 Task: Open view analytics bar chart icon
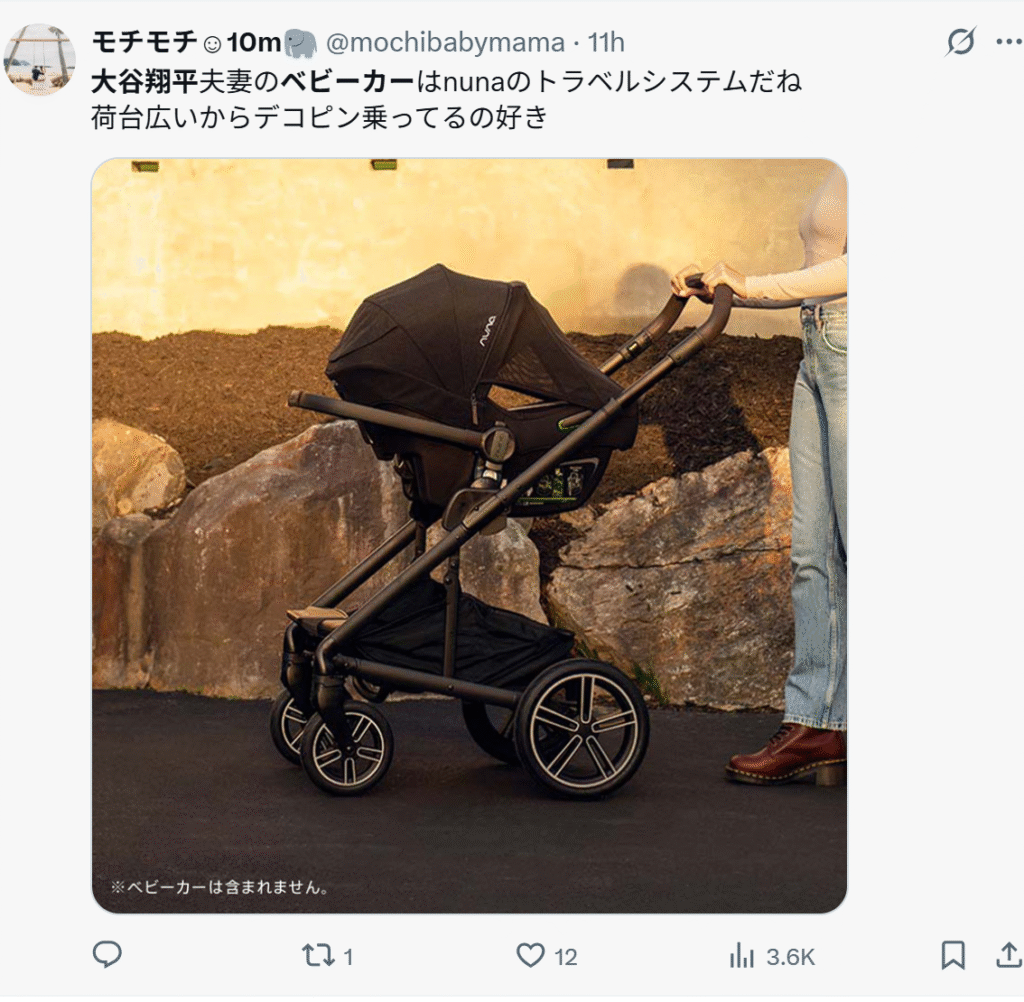click(742, 956)
